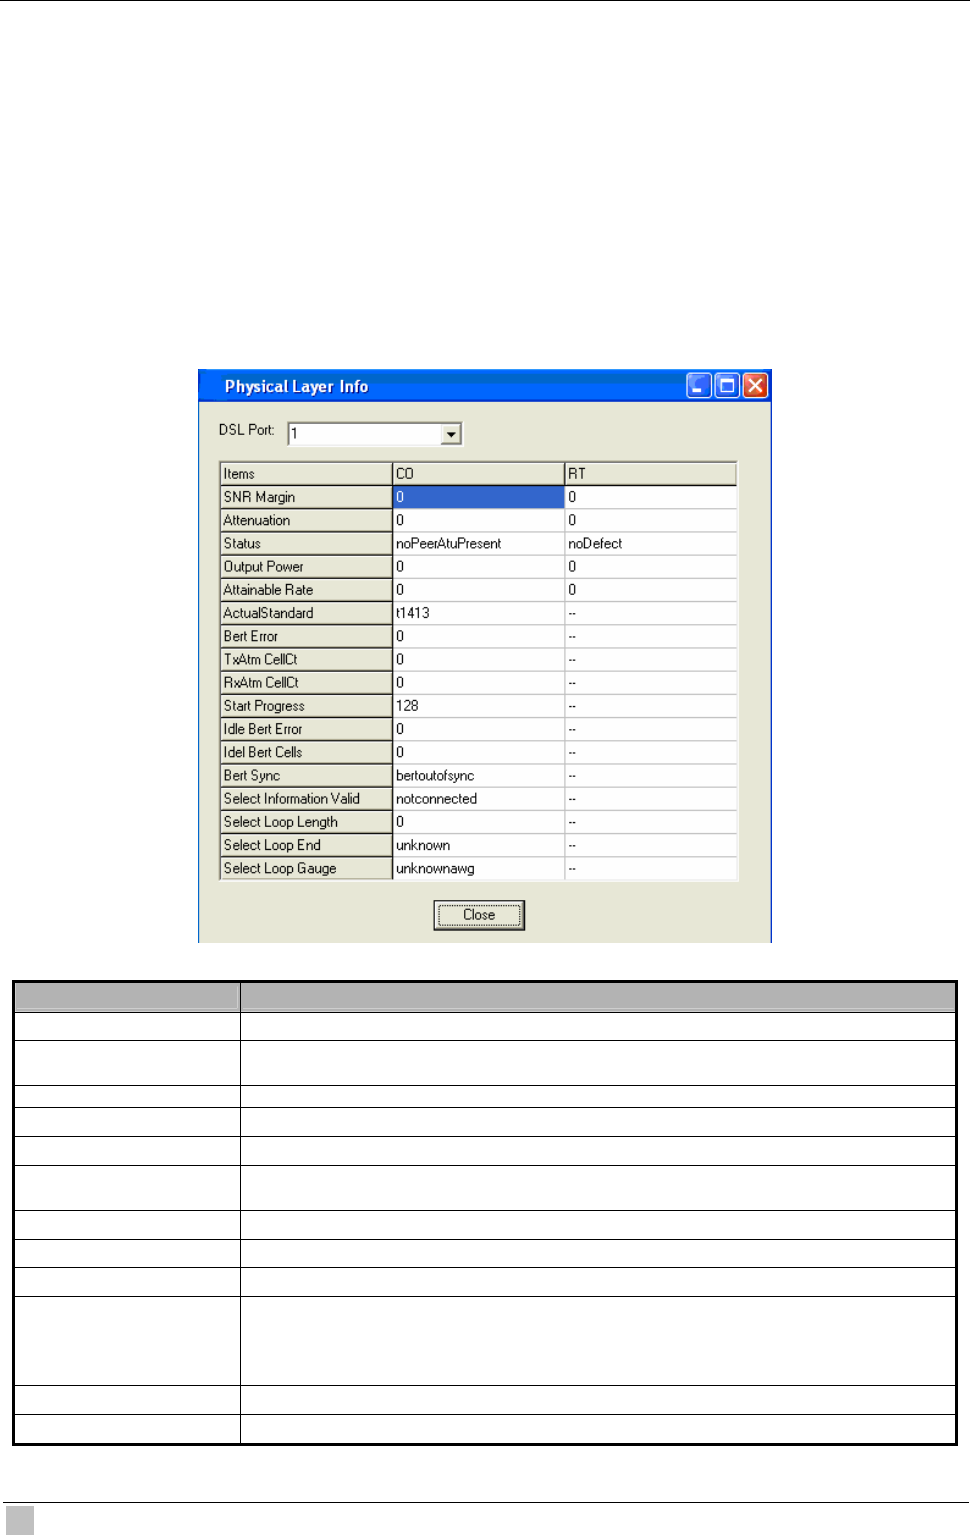
Task: Select the noDefect RT status cell
Action: click(x=650, y=543)
